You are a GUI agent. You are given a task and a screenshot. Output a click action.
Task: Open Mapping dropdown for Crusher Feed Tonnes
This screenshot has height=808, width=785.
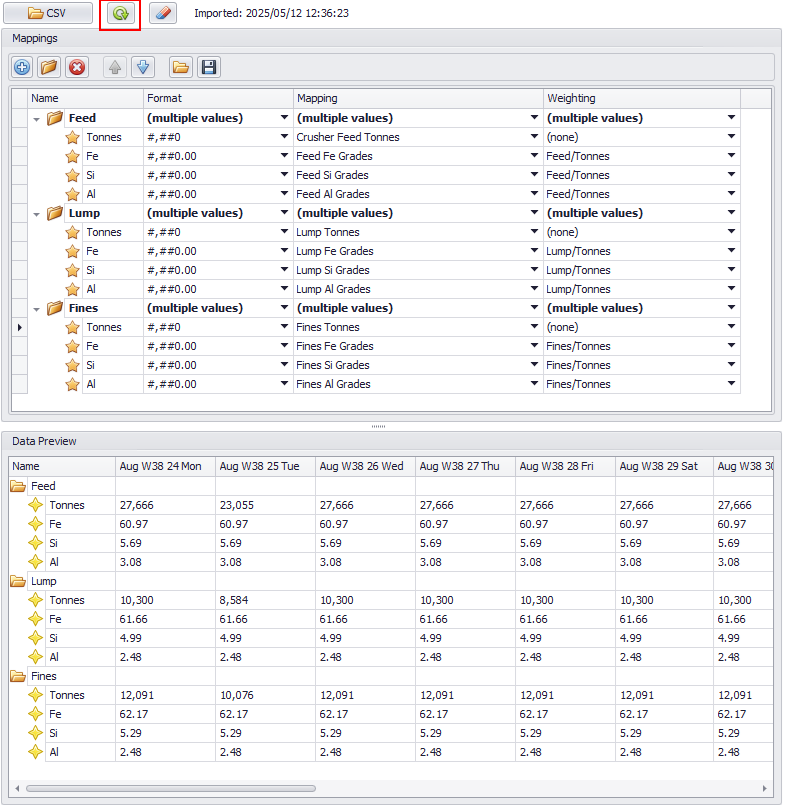click(x=535, y=137)
